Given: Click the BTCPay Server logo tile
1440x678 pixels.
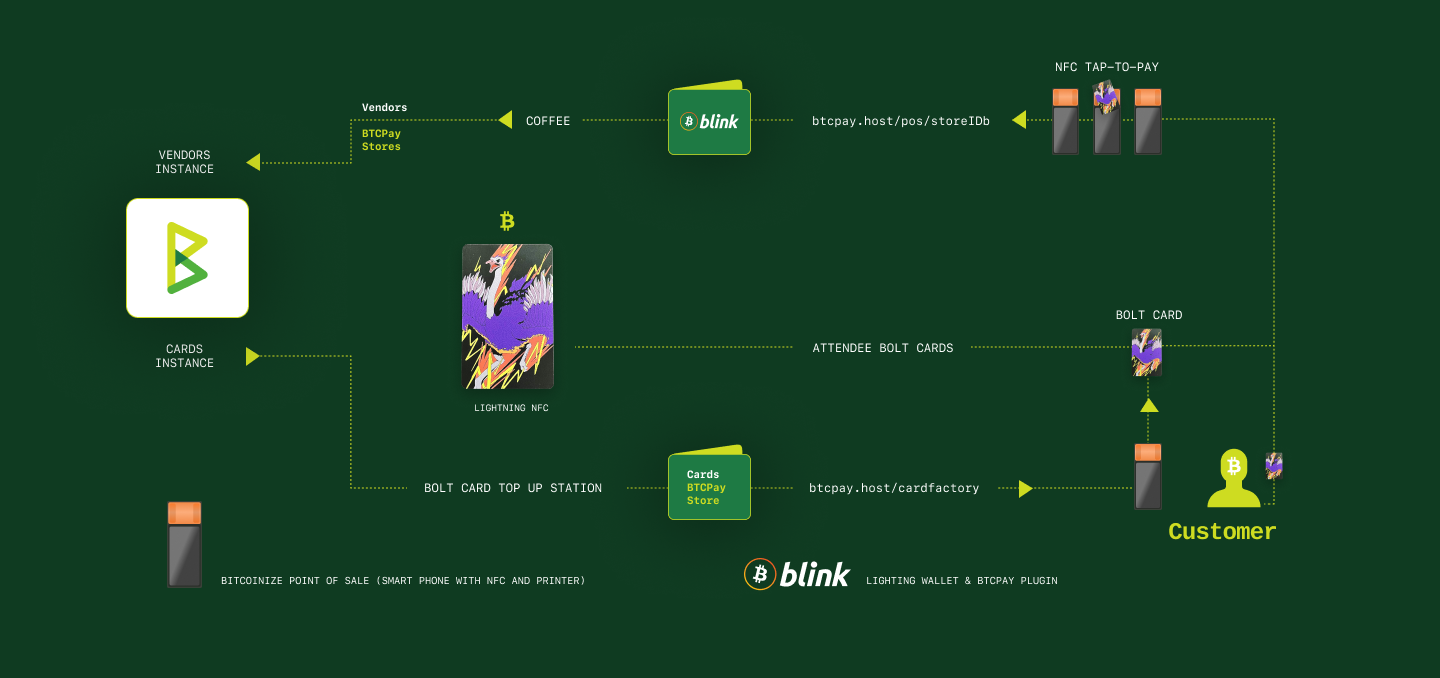Looking at the screenshot, I should 187,258.
